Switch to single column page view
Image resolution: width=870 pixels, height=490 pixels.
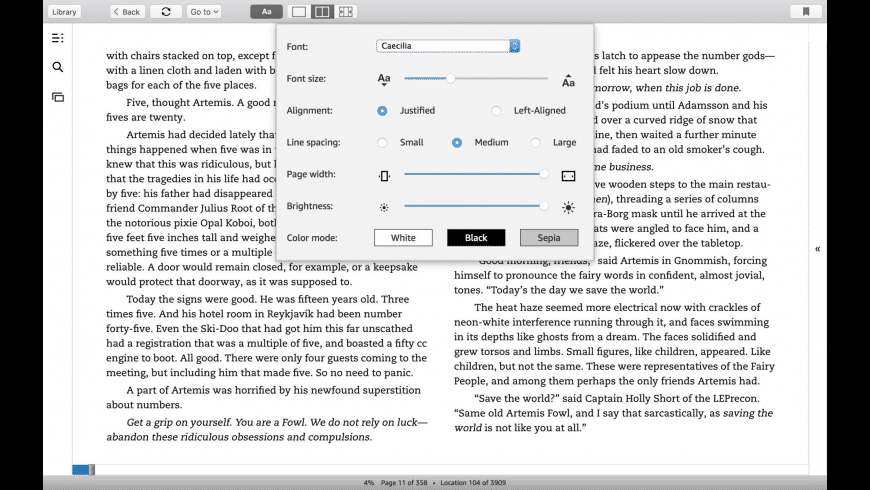coord(299,12)
